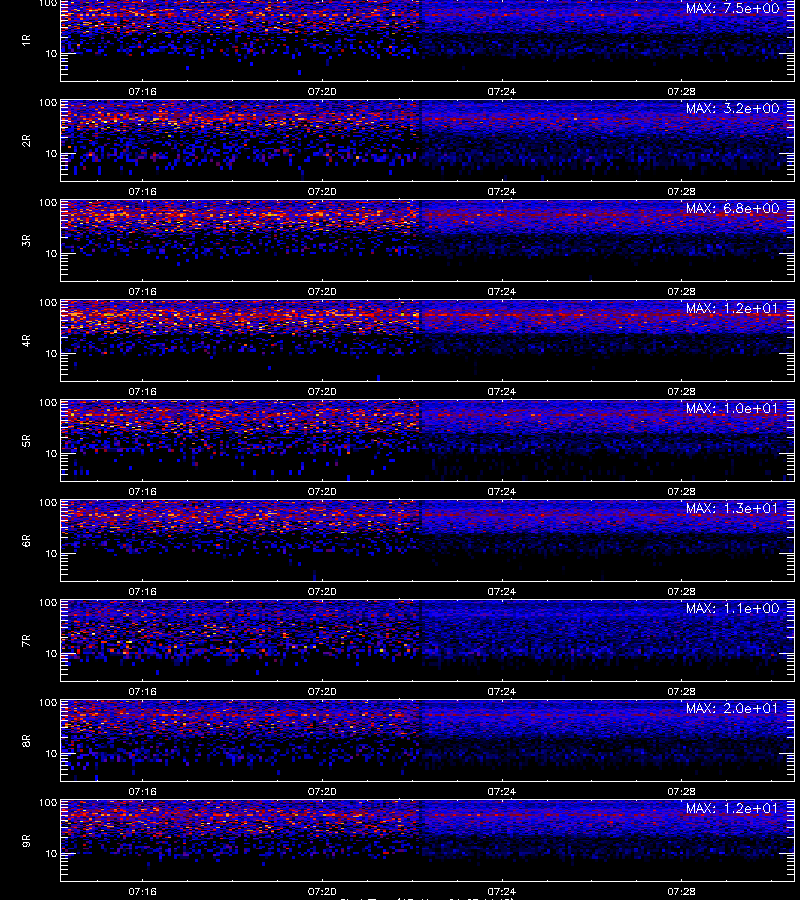Select the "9R" panel axis label

(26, 840)
